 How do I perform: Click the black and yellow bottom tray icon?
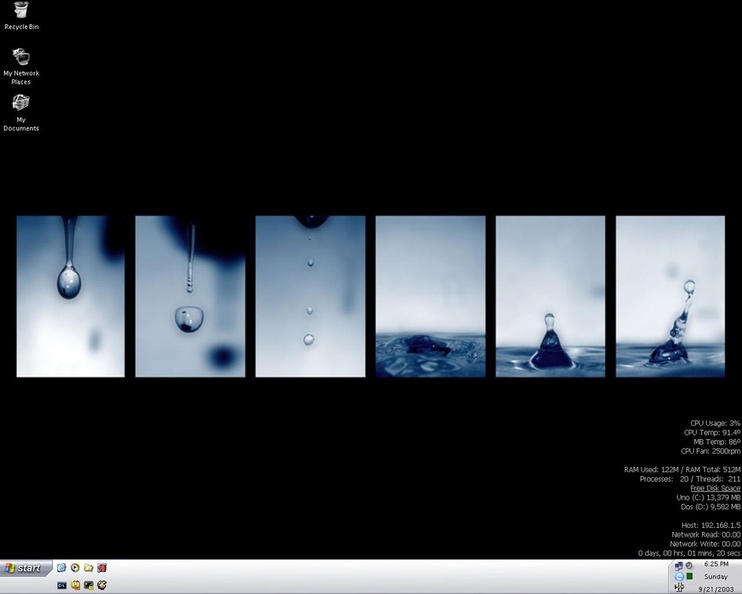coord(680,587)
